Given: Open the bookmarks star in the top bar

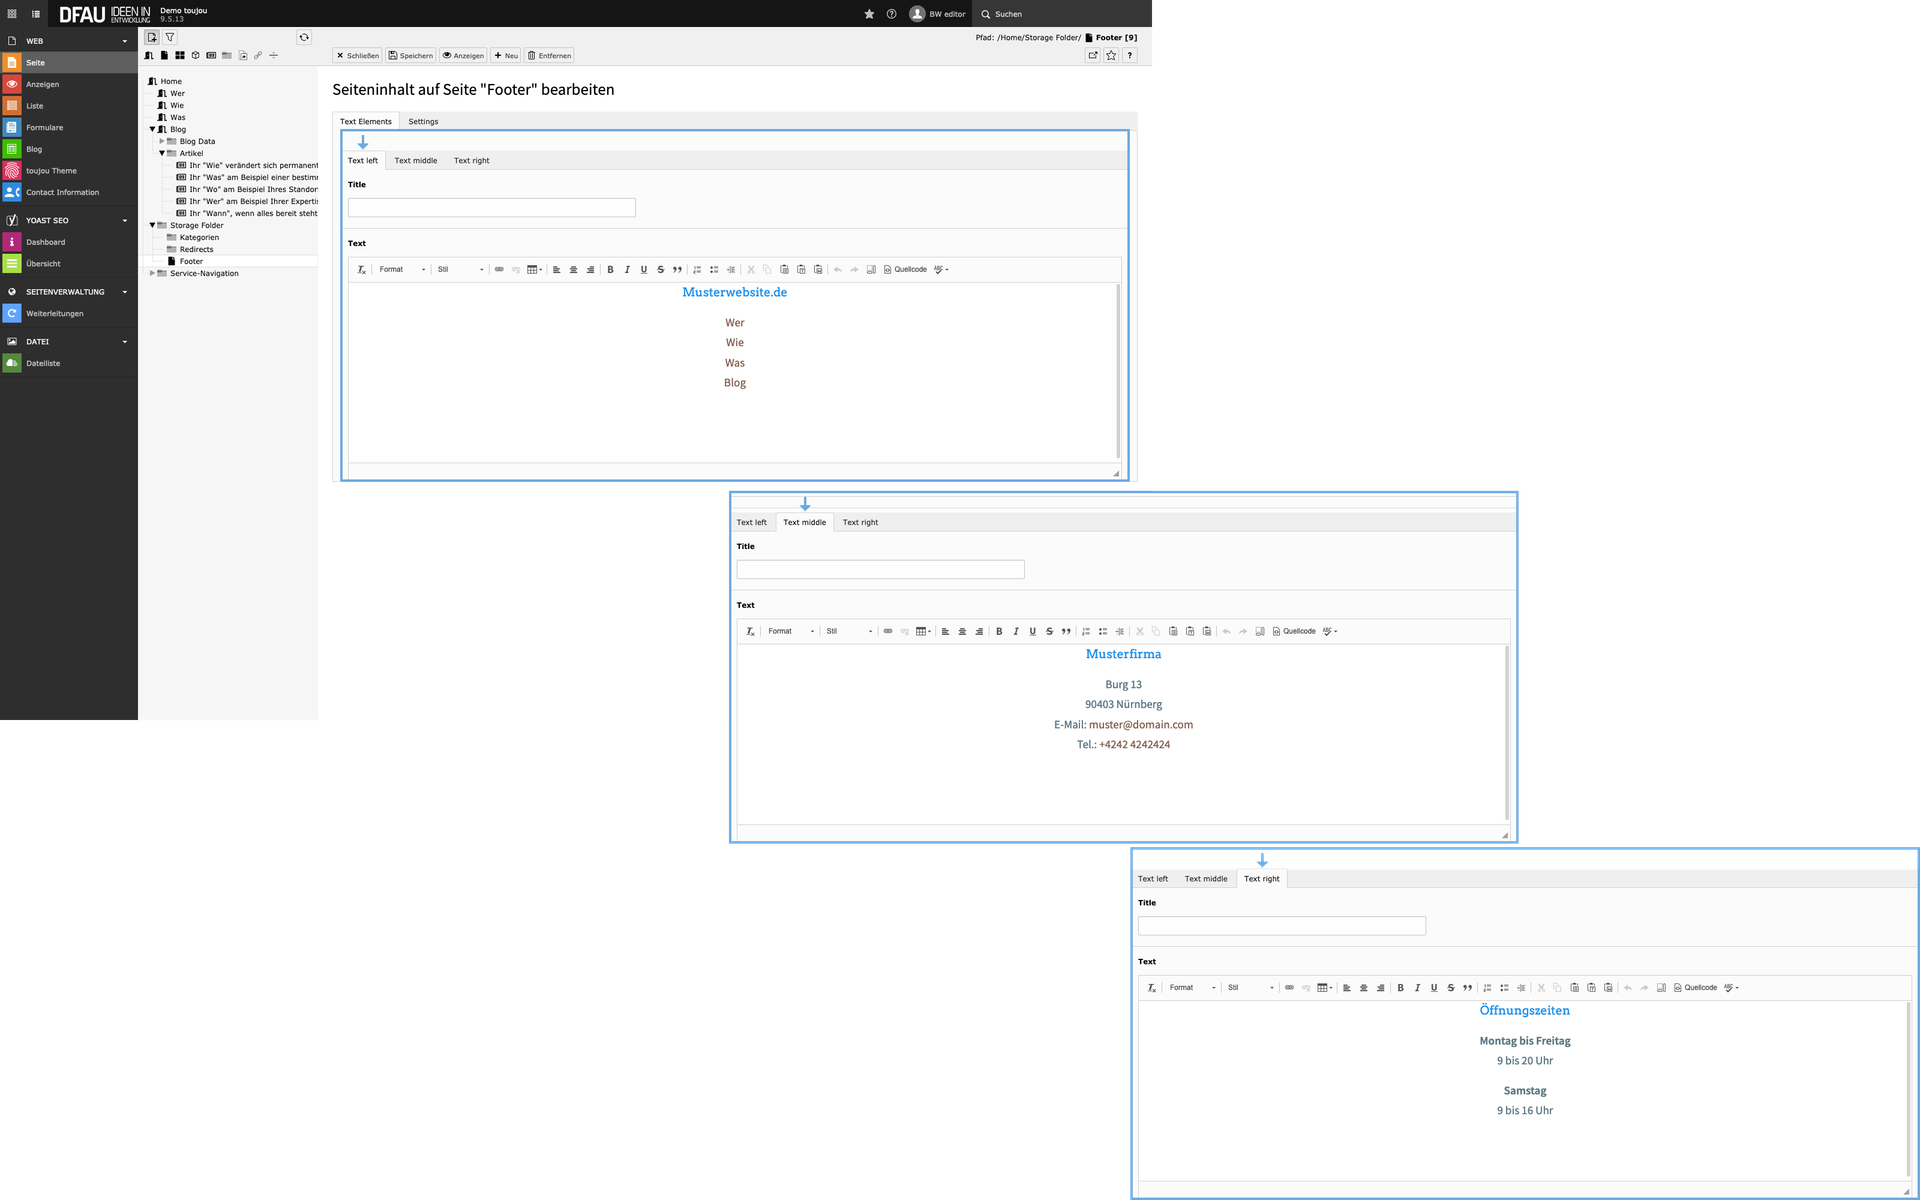Looking at the screenshot, I should 869,14.
